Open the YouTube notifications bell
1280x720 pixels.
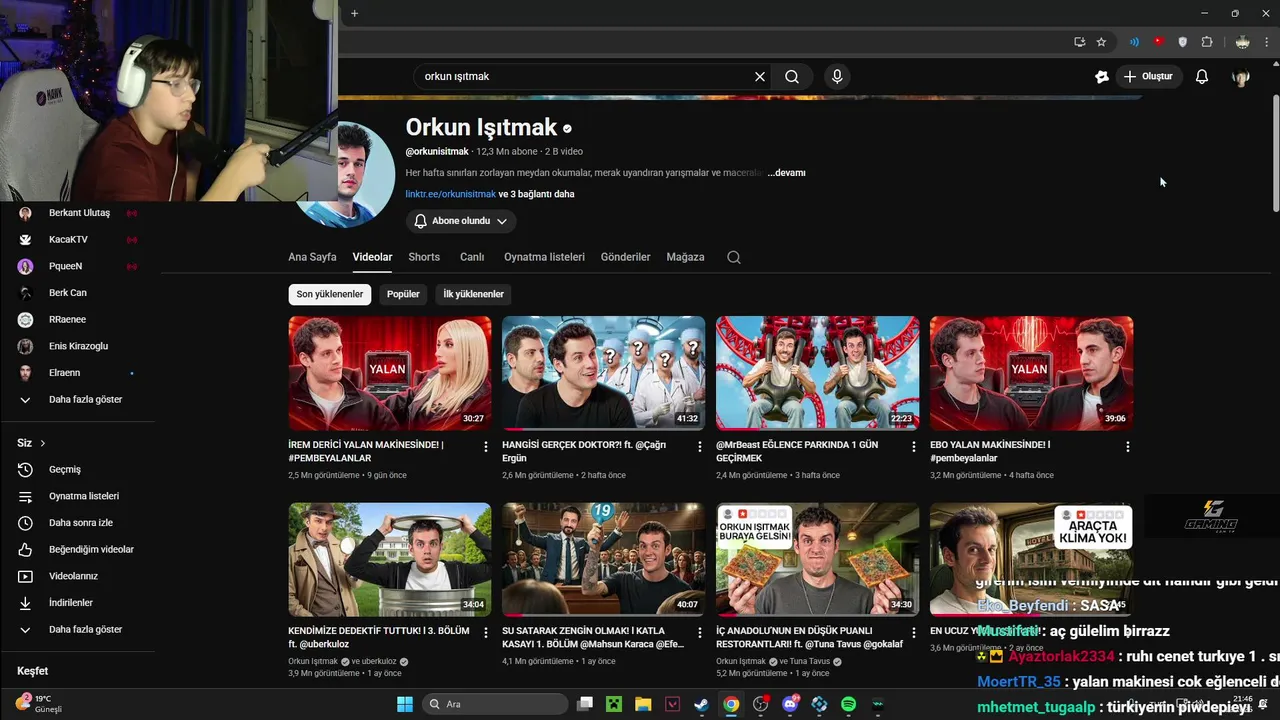point(1202,76)
